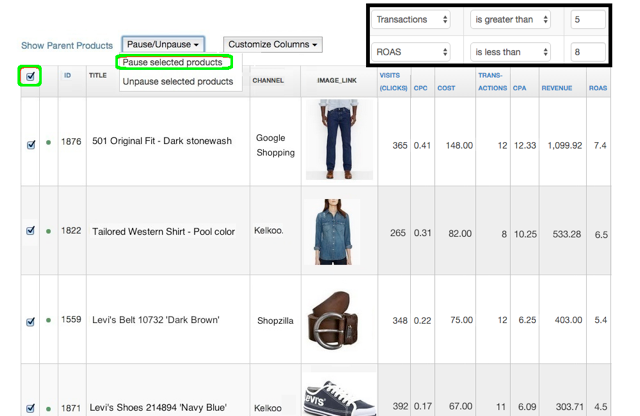Toggle the select-all checkbox in header
The height and width of the screenshot is (416, 640).
pyautogui.click(x=30, y=76)
